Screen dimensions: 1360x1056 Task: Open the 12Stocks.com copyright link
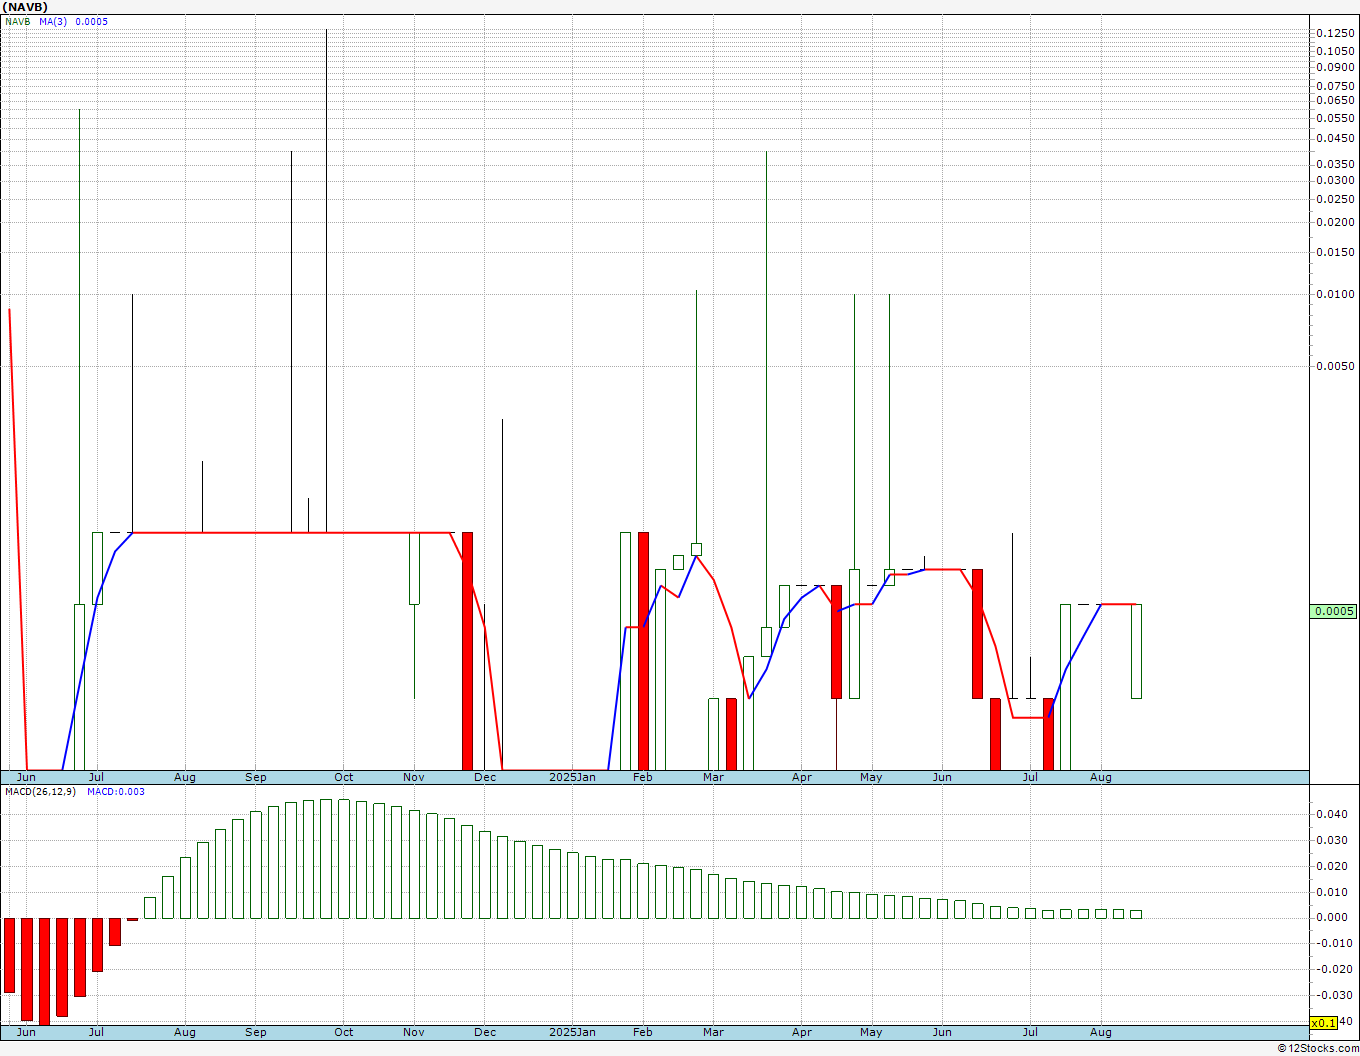point(1317,1048)
